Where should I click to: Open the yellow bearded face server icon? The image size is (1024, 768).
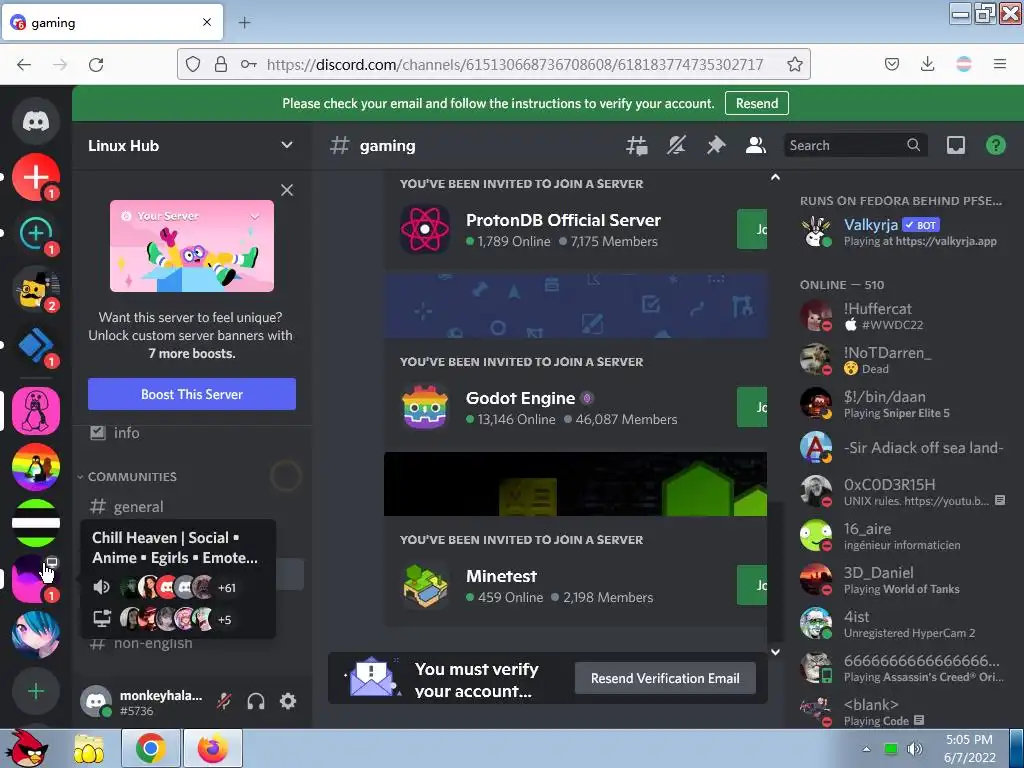tap(36, 289)
